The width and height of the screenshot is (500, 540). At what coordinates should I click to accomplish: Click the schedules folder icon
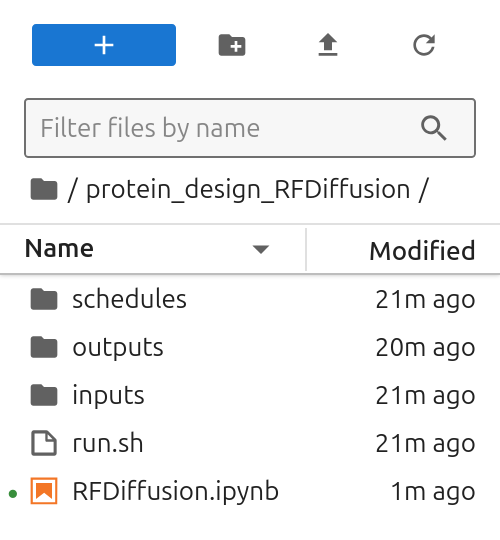(x=44, y=299)
